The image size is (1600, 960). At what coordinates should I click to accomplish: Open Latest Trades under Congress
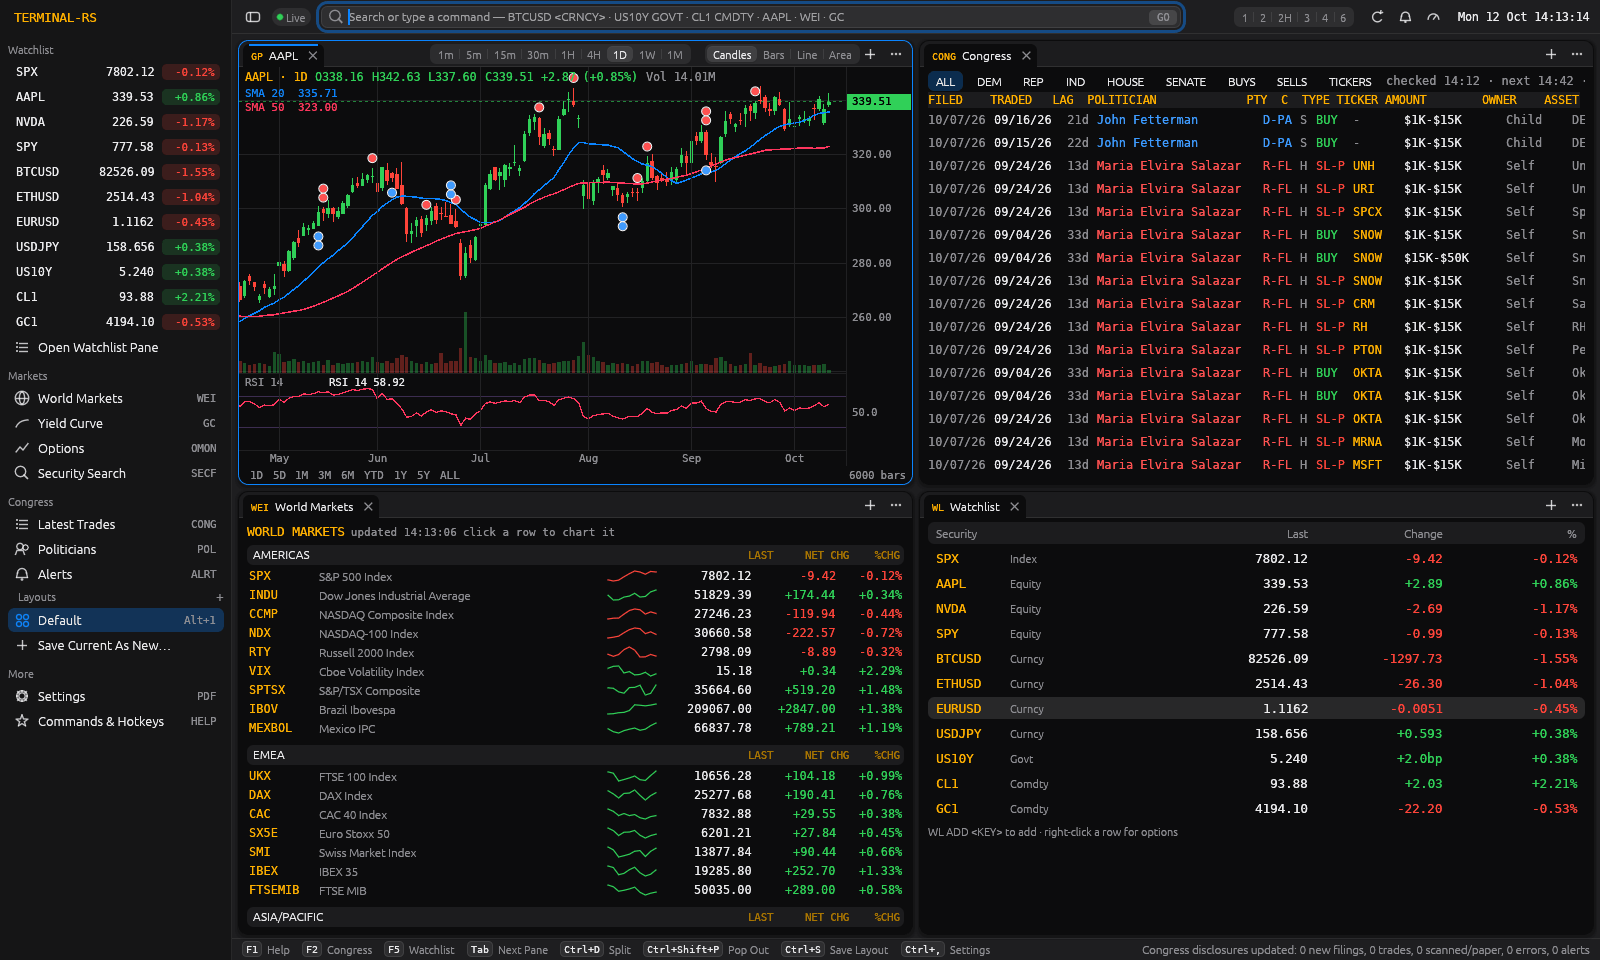(116, 524)
